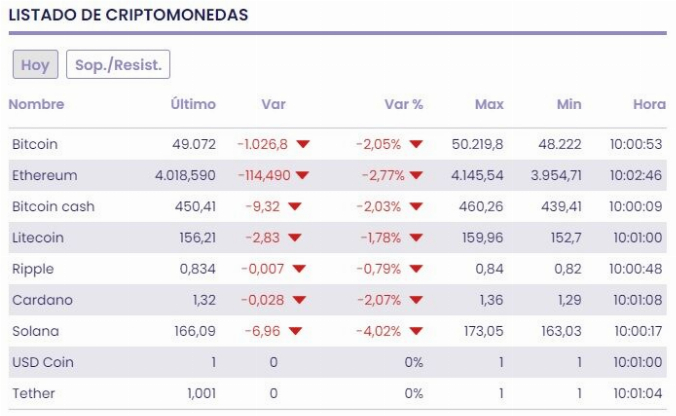Click red arrow next to Ethereum -2,77%

coord(416,176)
